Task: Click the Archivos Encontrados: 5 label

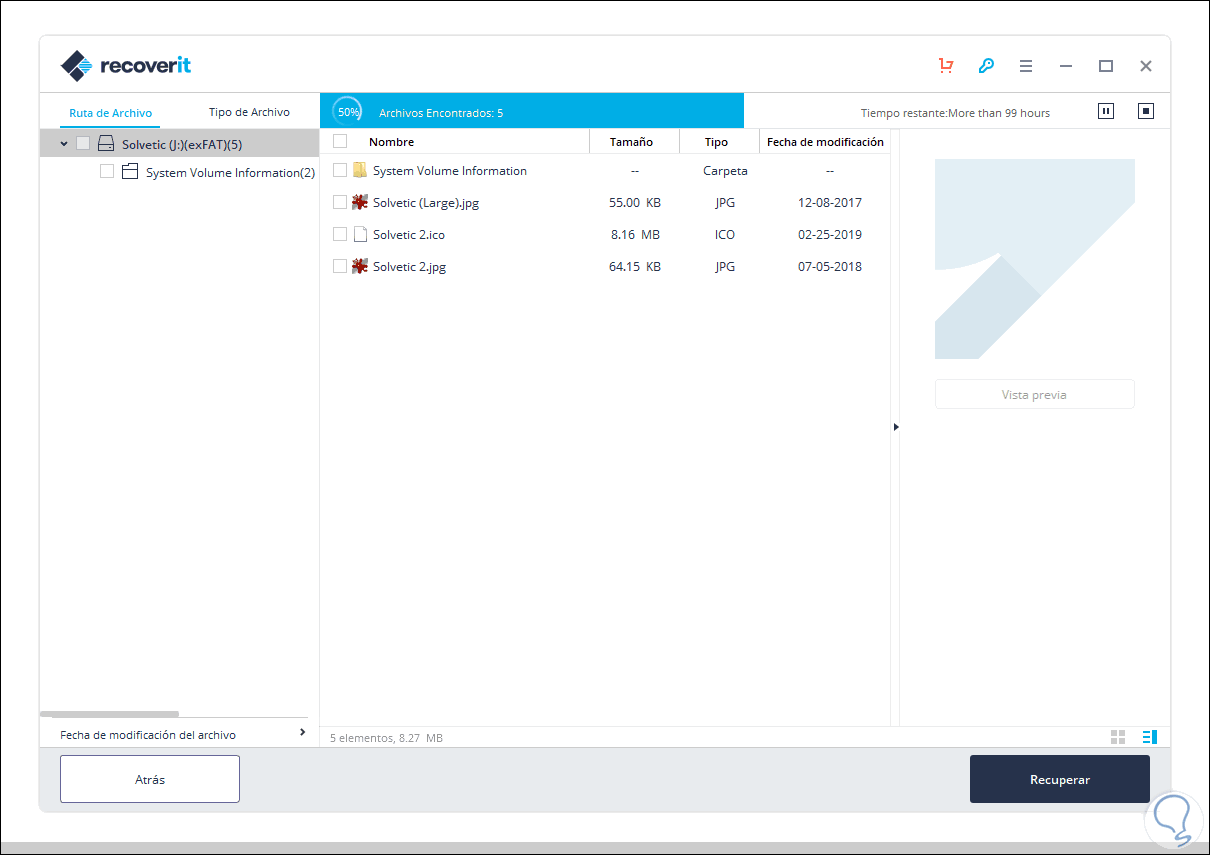Action: click(x=441, y=113)
